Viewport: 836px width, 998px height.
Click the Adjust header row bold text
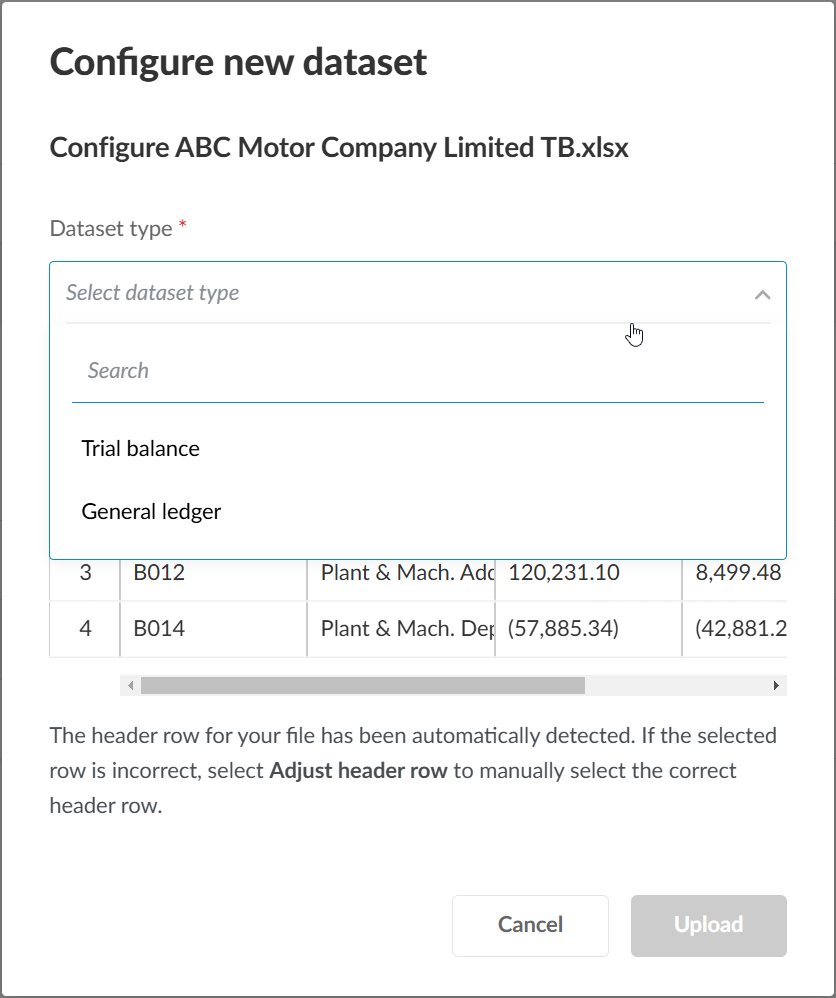point(358,771)
